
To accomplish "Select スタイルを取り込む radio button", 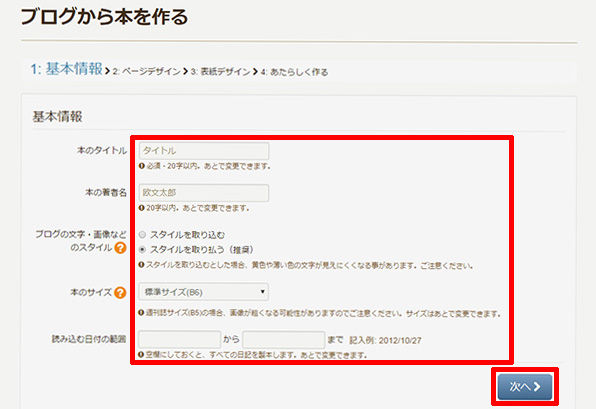I will (x=142, y=235).
